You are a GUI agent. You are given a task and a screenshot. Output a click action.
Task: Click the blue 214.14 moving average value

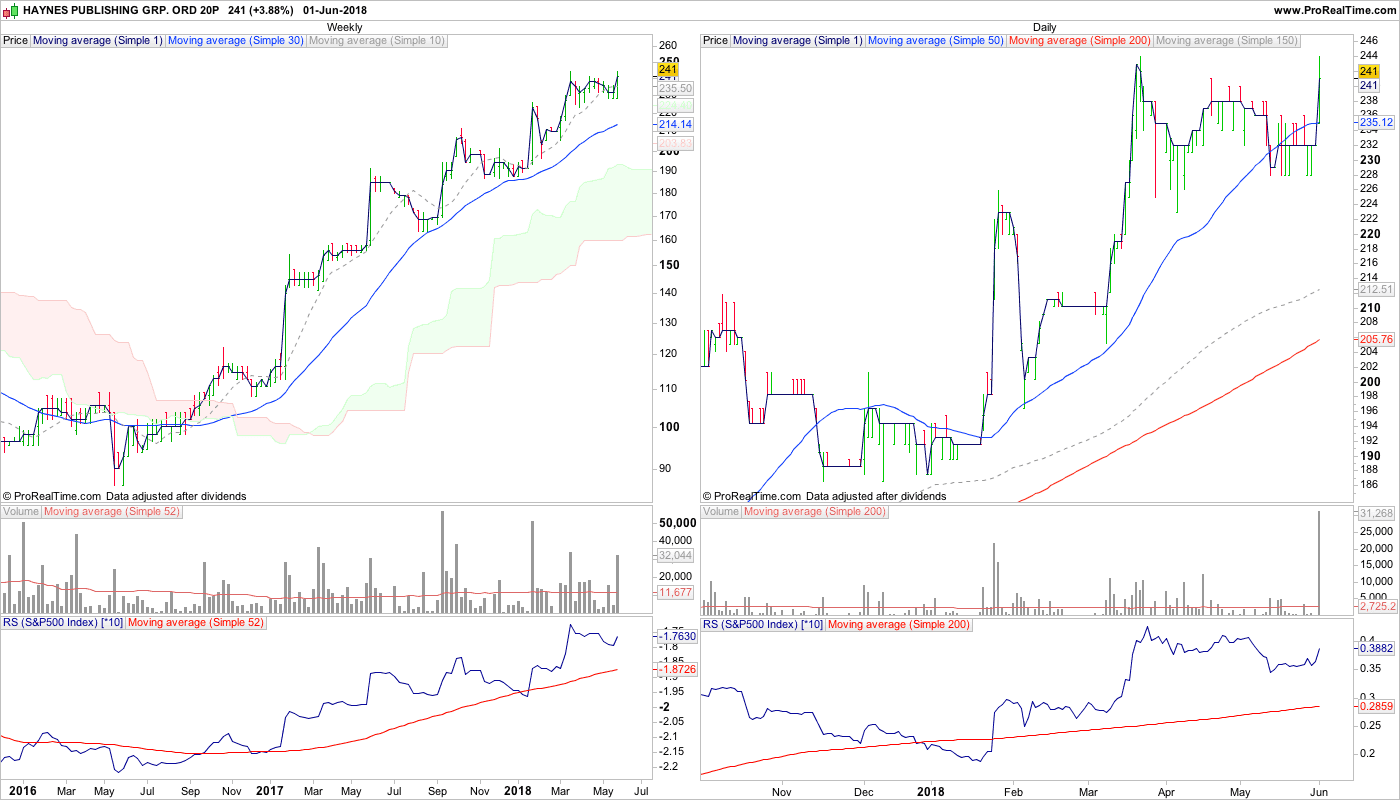[x=675, y=124]
